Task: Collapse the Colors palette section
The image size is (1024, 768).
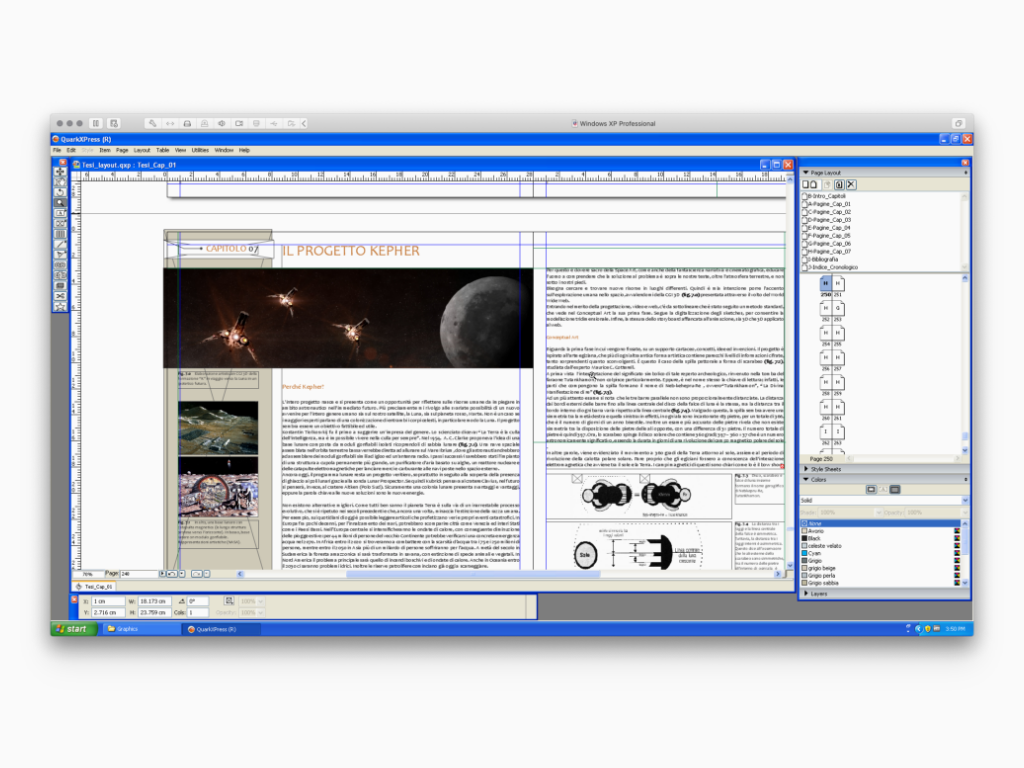Action: click(806, 480)
